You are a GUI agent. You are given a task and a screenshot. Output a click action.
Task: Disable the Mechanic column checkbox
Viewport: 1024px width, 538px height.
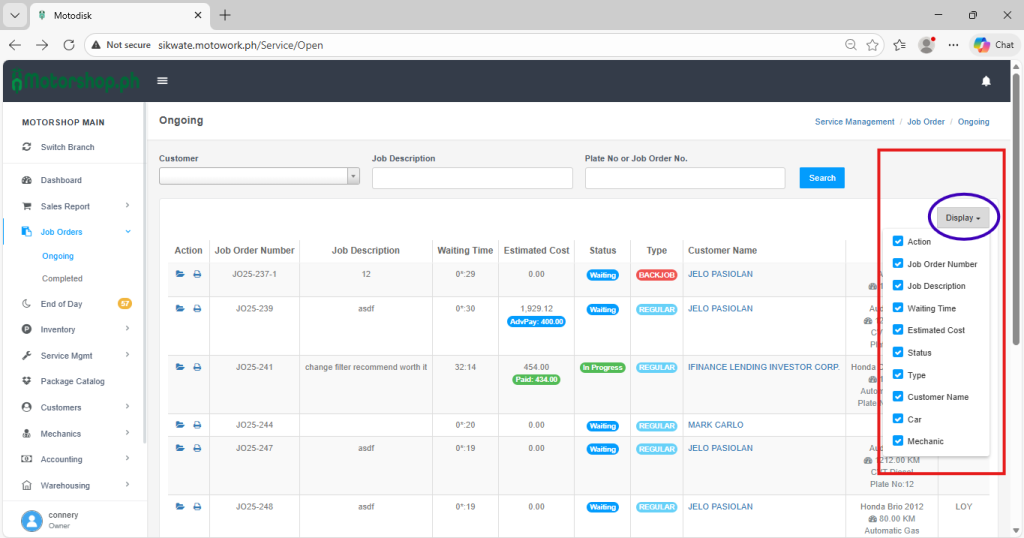click(x=898, y=440)
